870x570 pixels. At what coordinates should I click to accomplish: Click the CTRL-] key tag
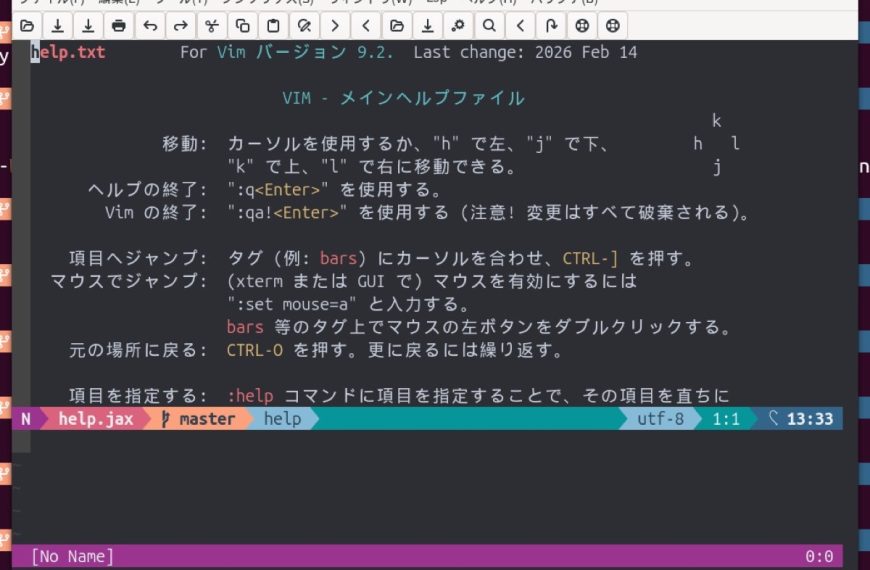(590, 259)
